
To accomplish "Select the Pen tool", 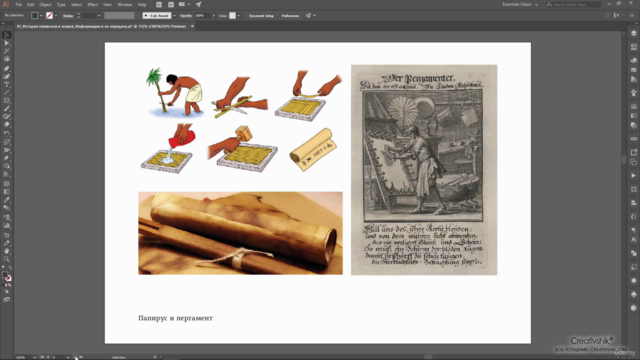I will pyautogui.click(x=7, y=68).
